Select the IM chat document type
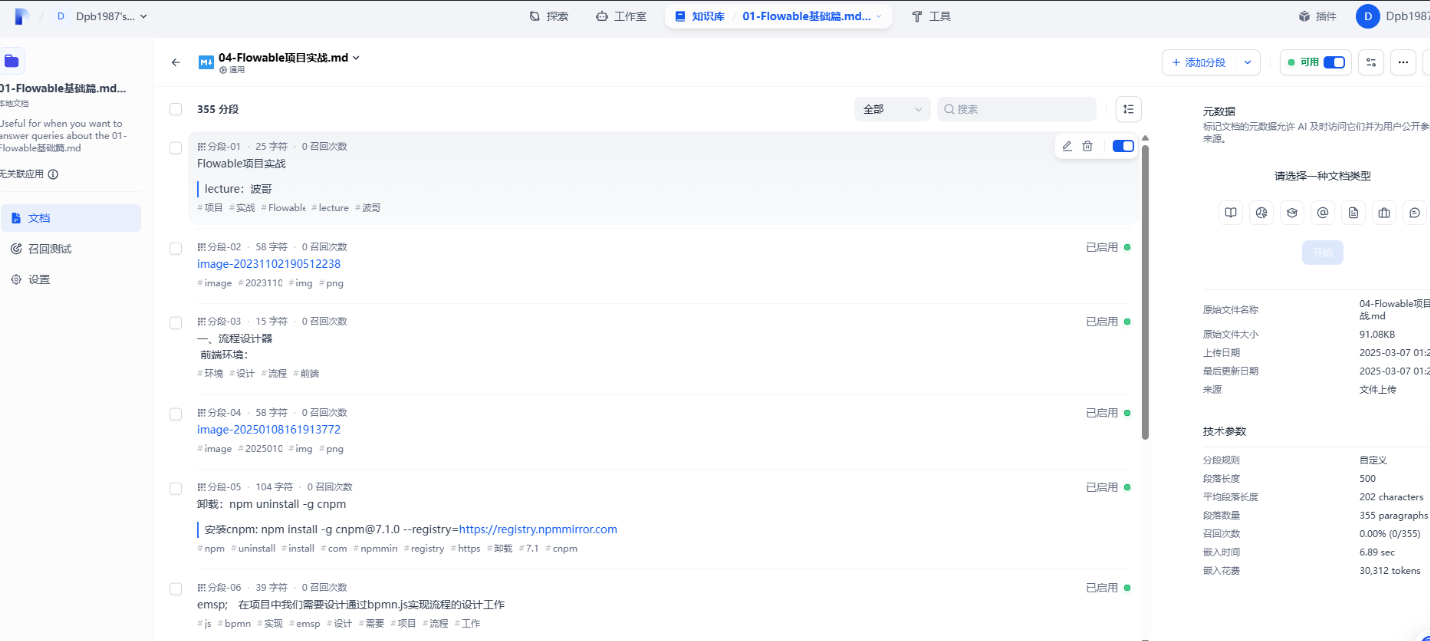This screenshot has height=641, width=1430. click(x=1414, y=212)
